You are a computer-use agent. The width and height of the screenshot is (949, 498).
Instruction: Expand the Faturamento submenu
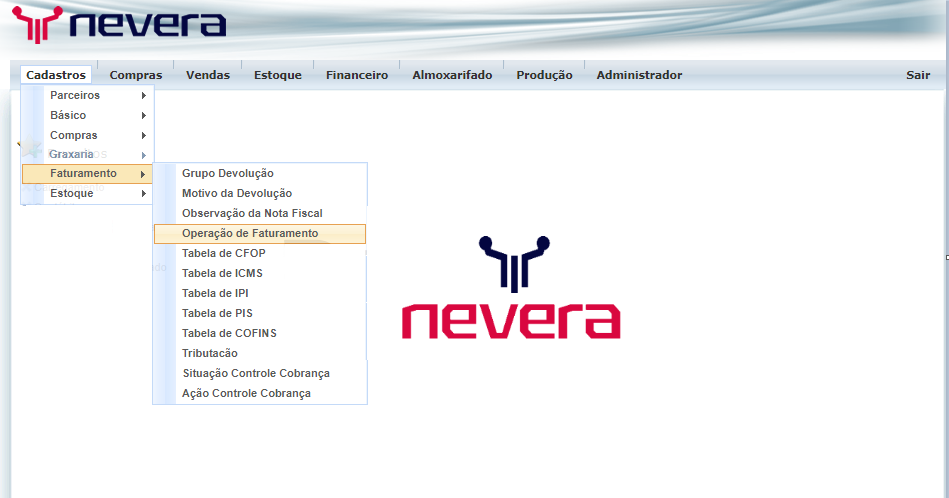click(87, 174)
